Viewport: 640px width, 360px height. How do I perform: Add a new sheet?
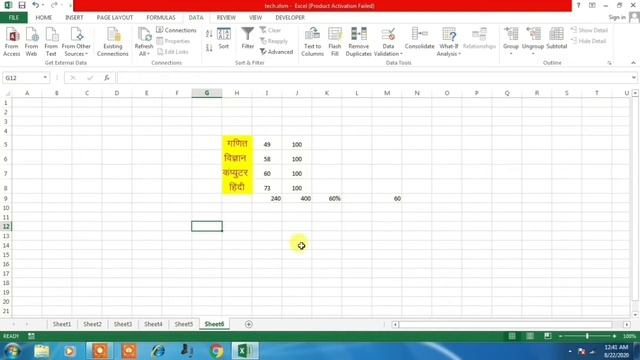(x=249, y=324)
